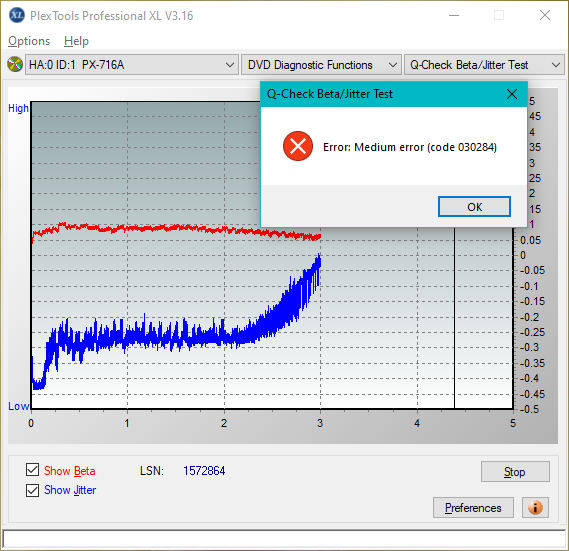Toggle the Show Jitter checkbox

[x=32, y=490]
